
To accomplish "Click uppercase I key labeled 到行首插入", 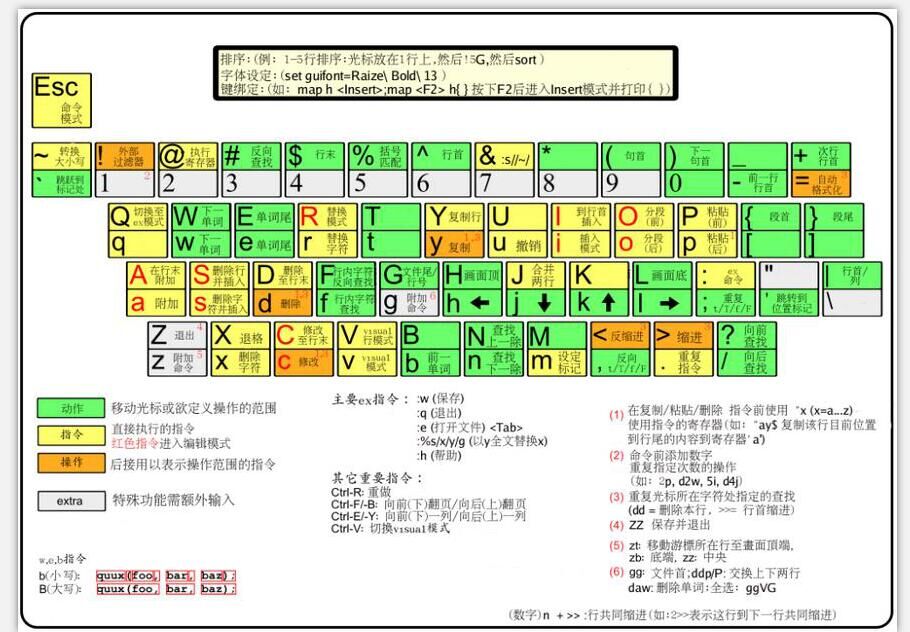I will (x=580, y=217).
